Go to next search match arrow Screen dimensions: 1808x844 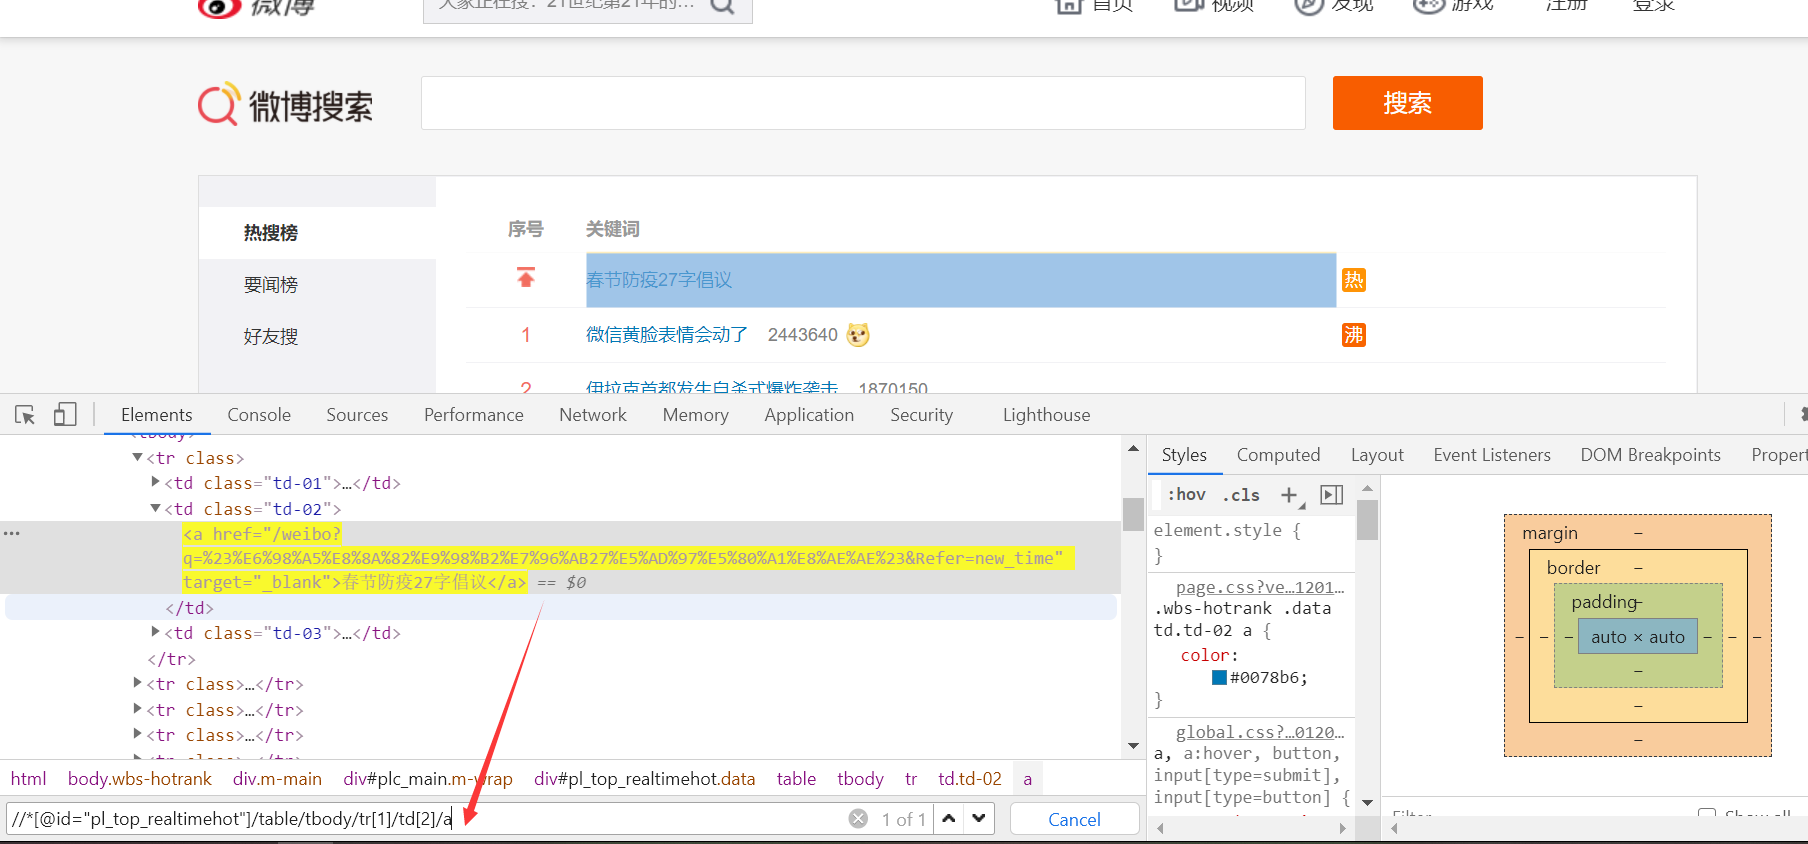[x=979, y=819]
